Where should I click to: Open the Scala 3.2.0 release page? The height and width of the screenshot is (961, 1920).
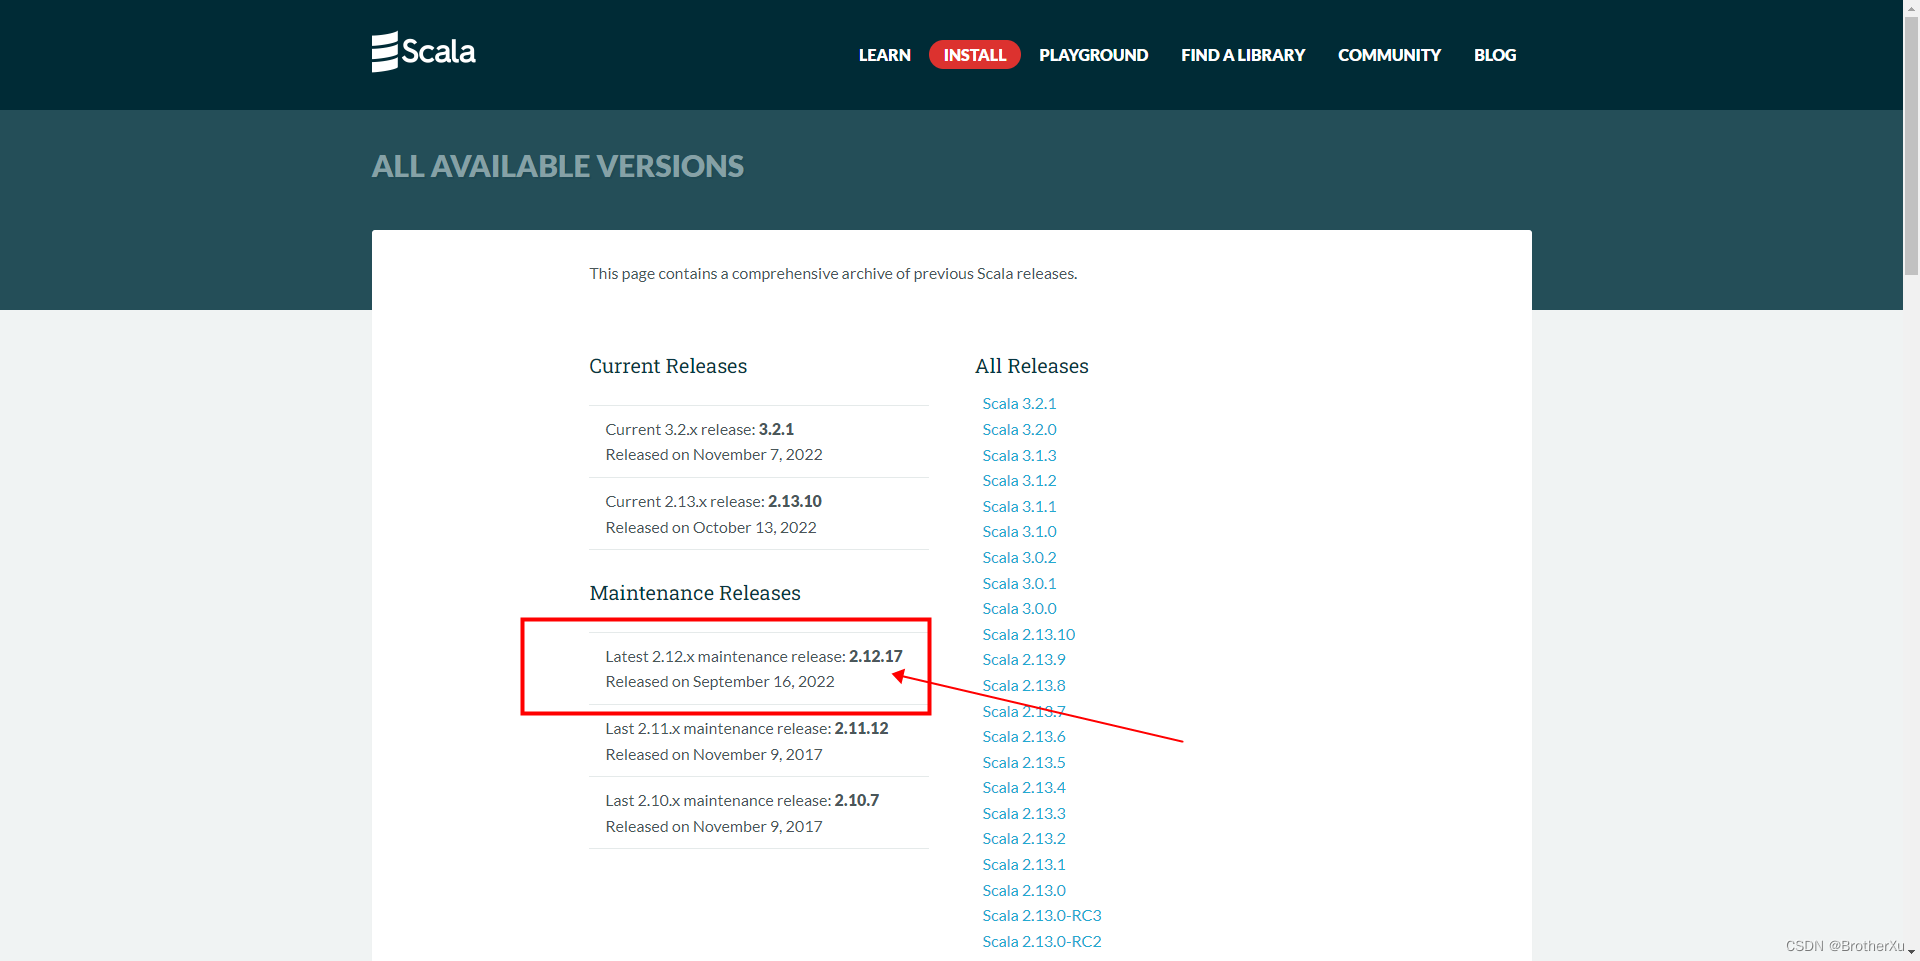point(1019,429)
